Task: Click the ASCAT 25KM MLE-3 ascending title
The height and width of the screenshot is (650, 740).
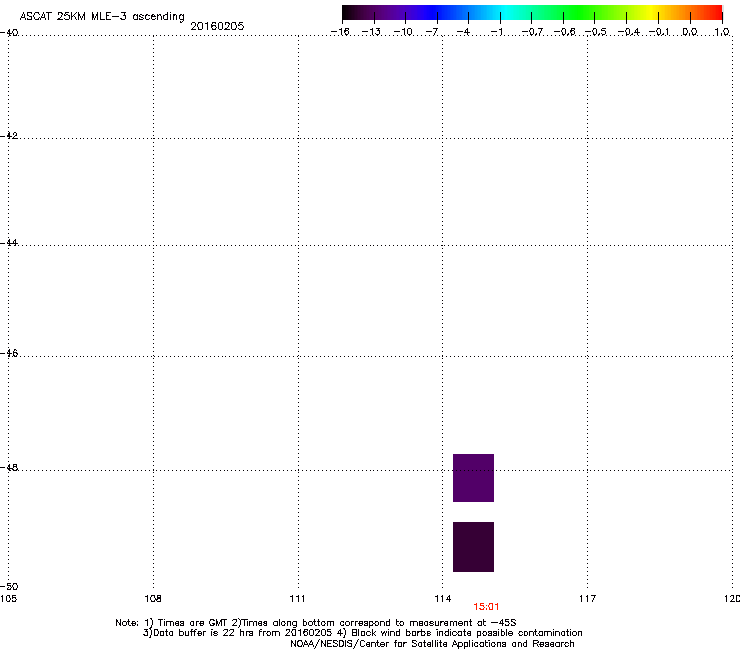Action: coord(102,17)
